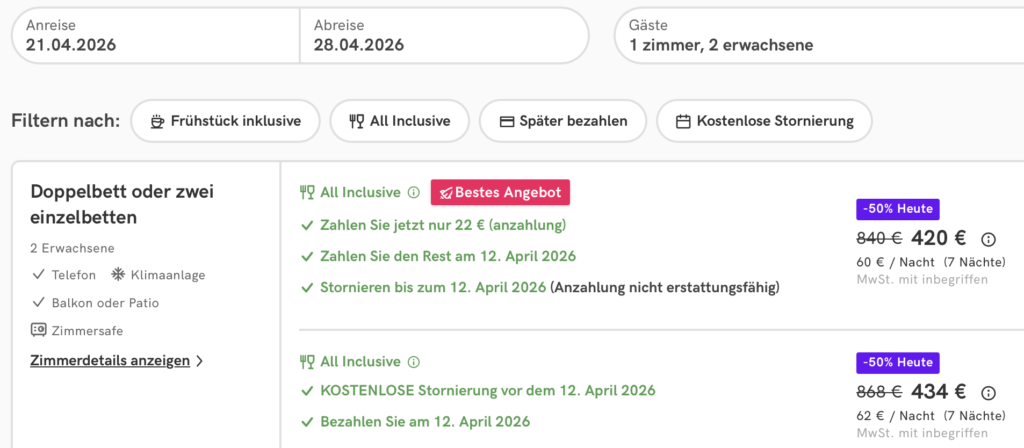This screenshot has width=1024, height=448.
Task: Enable the Später bezahlen filter
Action: coord(563,121)
